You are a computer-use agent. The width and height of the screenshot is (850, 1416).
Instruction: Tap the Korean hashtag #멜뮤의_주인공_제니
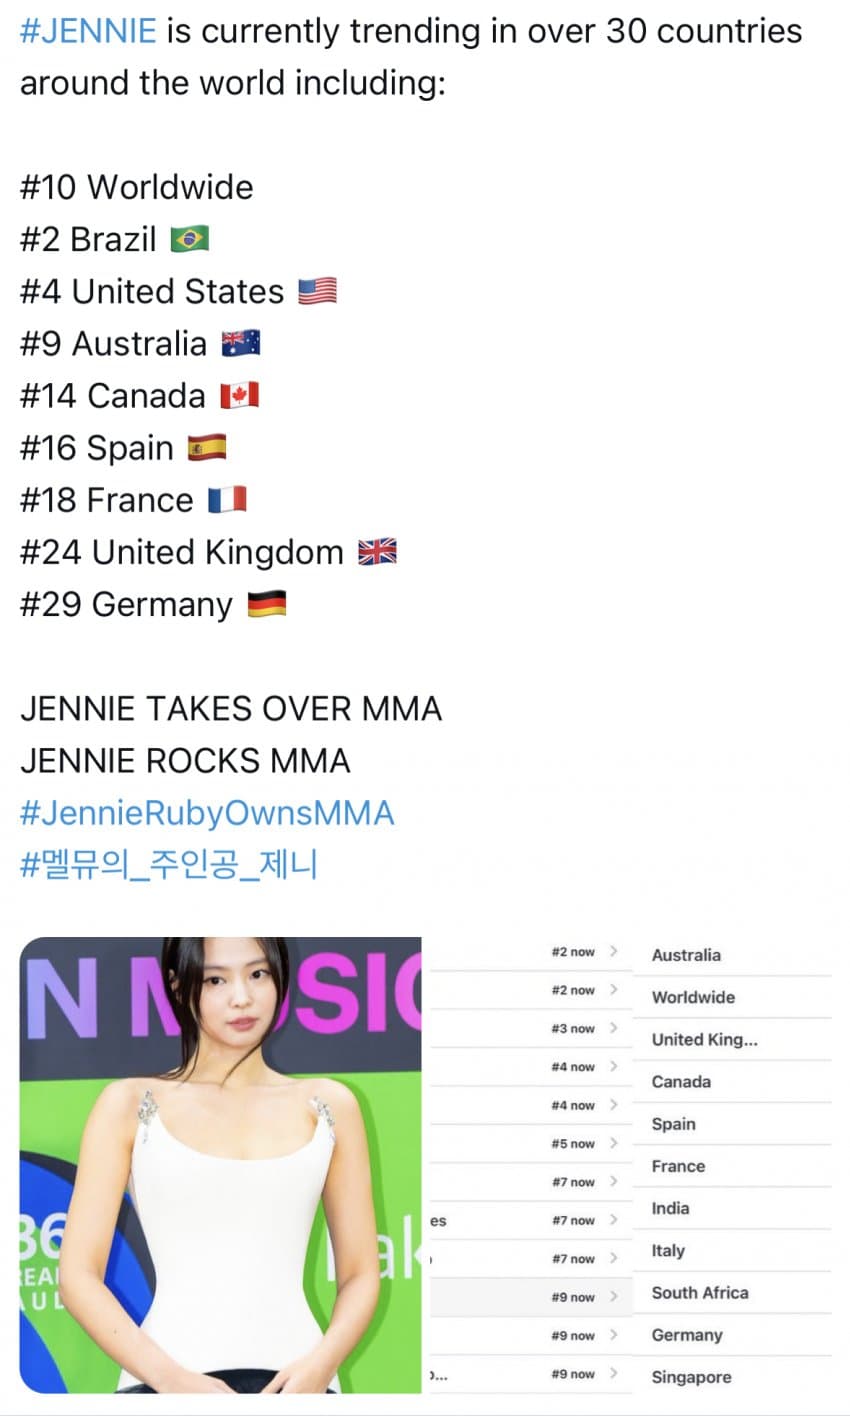click(168, 865)
